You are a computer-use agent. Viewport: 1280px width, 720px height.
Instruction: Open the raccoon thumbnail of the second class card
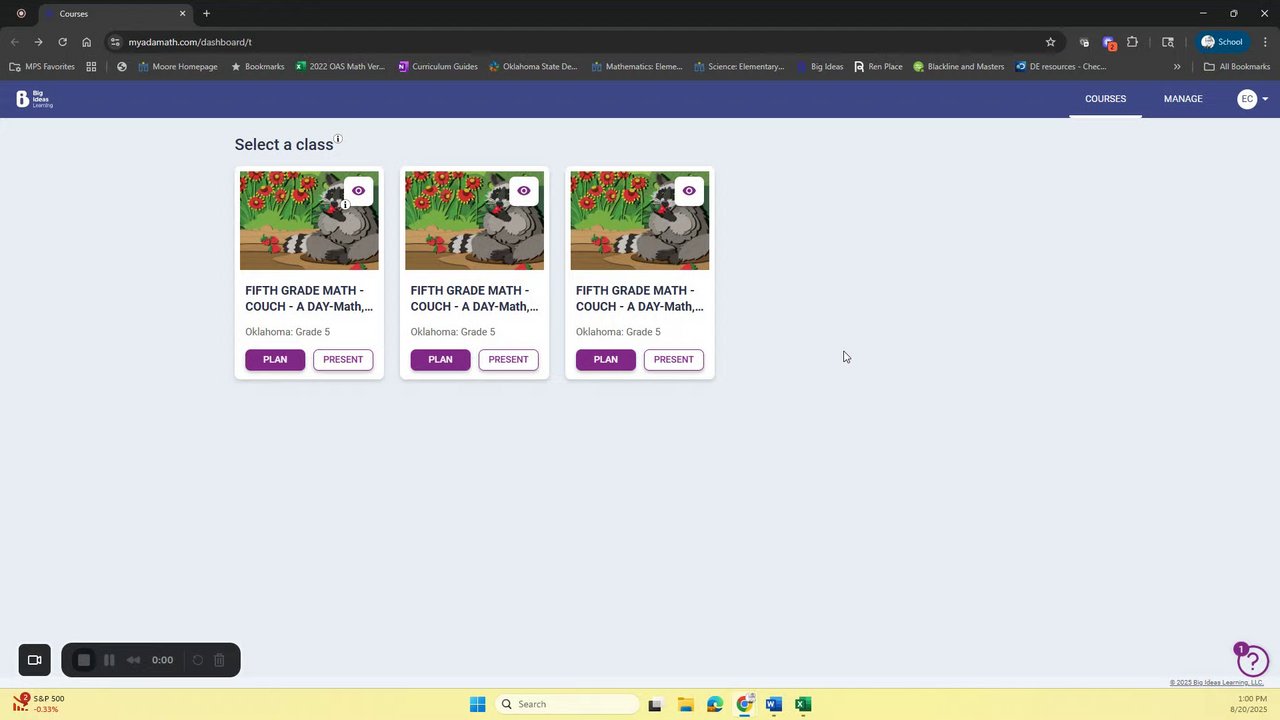474,221
